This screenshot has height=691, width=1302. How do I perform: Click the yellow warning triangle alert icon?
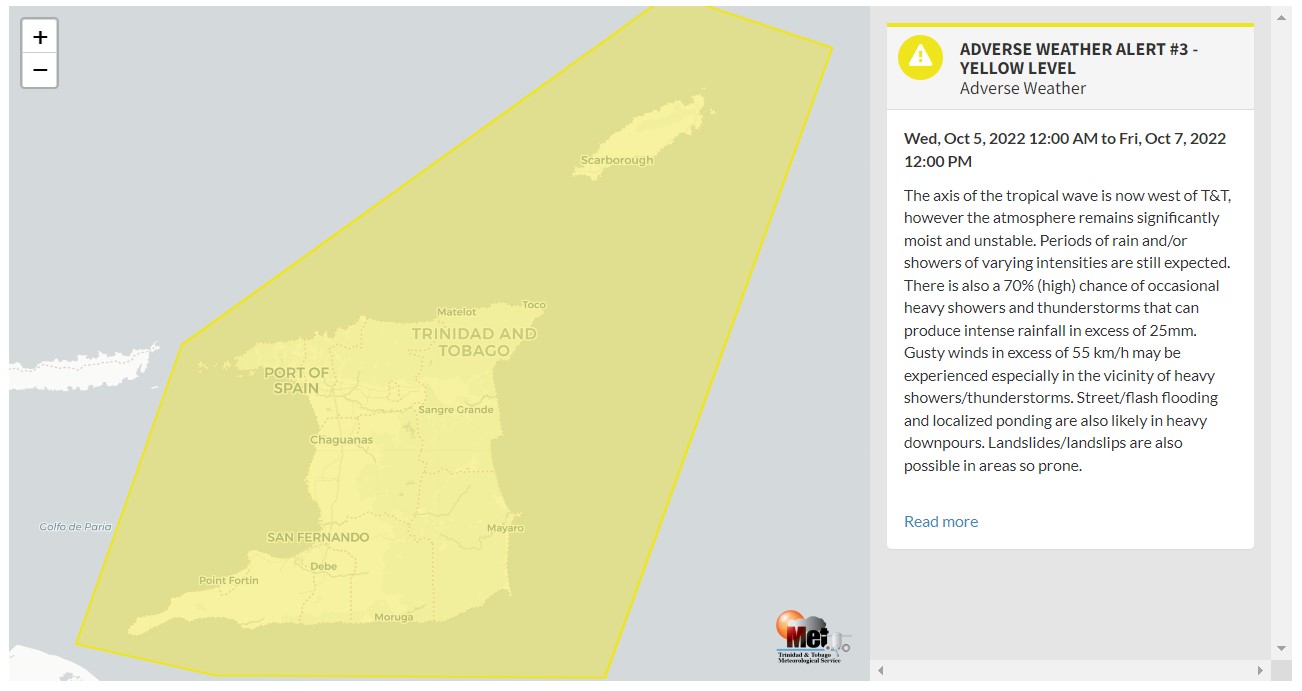pyautogui.click(x=920, y=57)
